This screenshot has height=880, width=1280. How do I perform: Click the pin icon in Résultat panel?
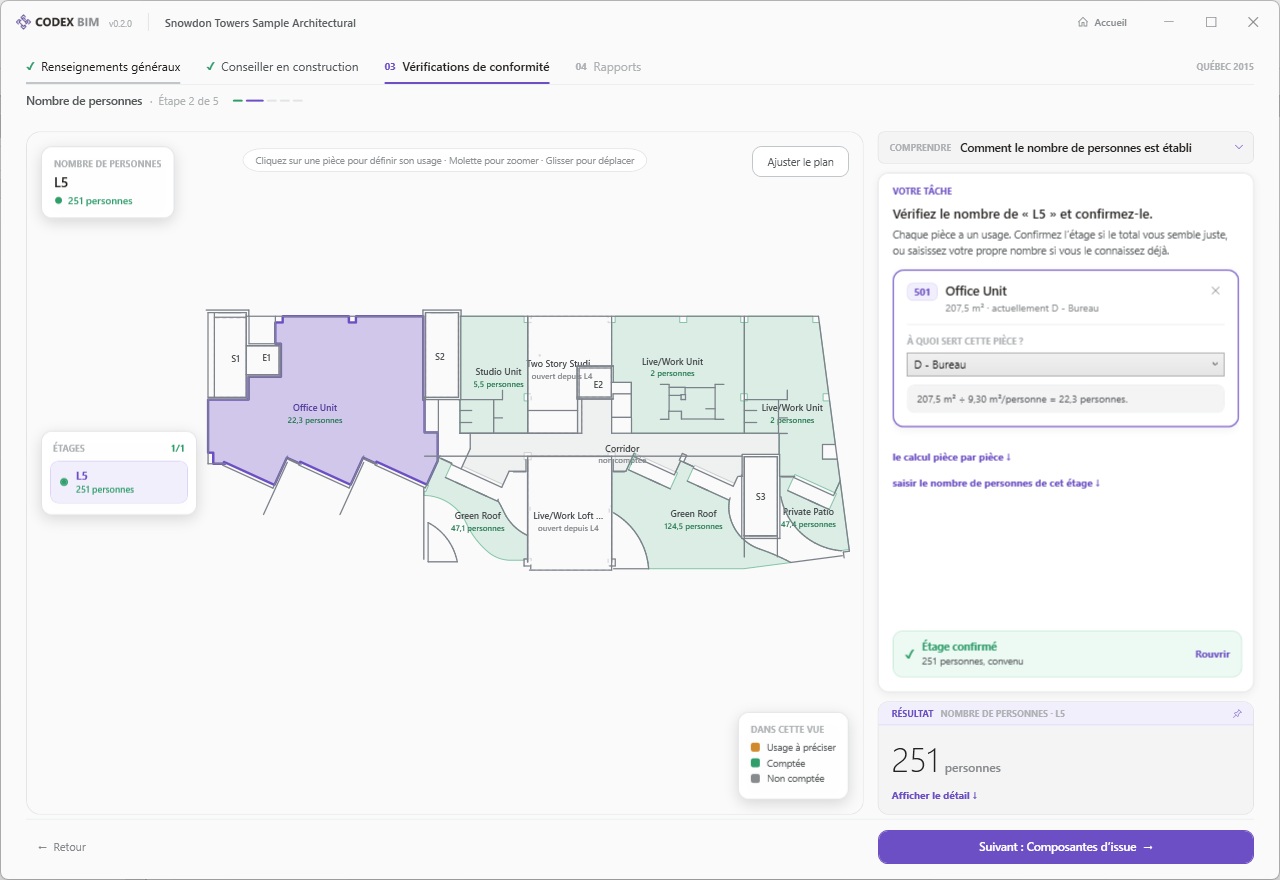(x=1237, y=714)
